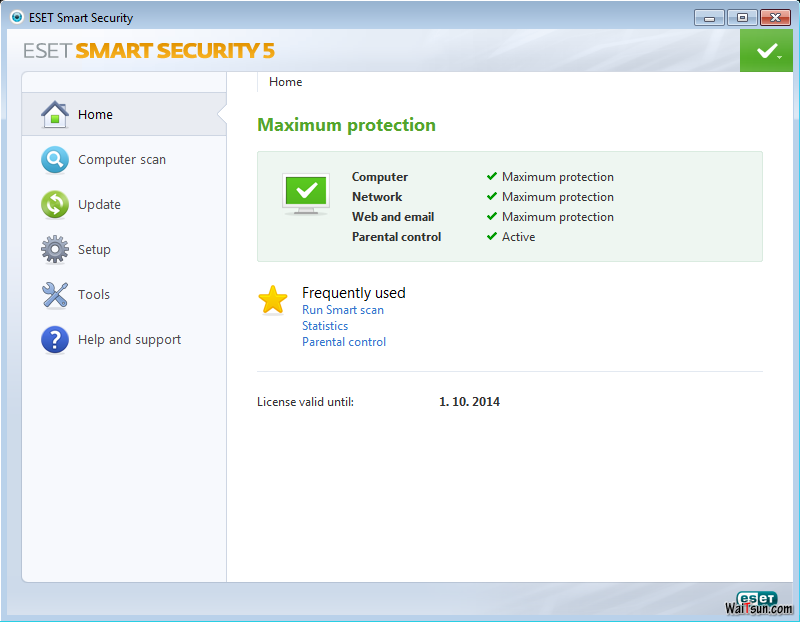Viewport: 800px width, 622px height.
Task: Run Smart scan link
Action: tap(343, 310)
